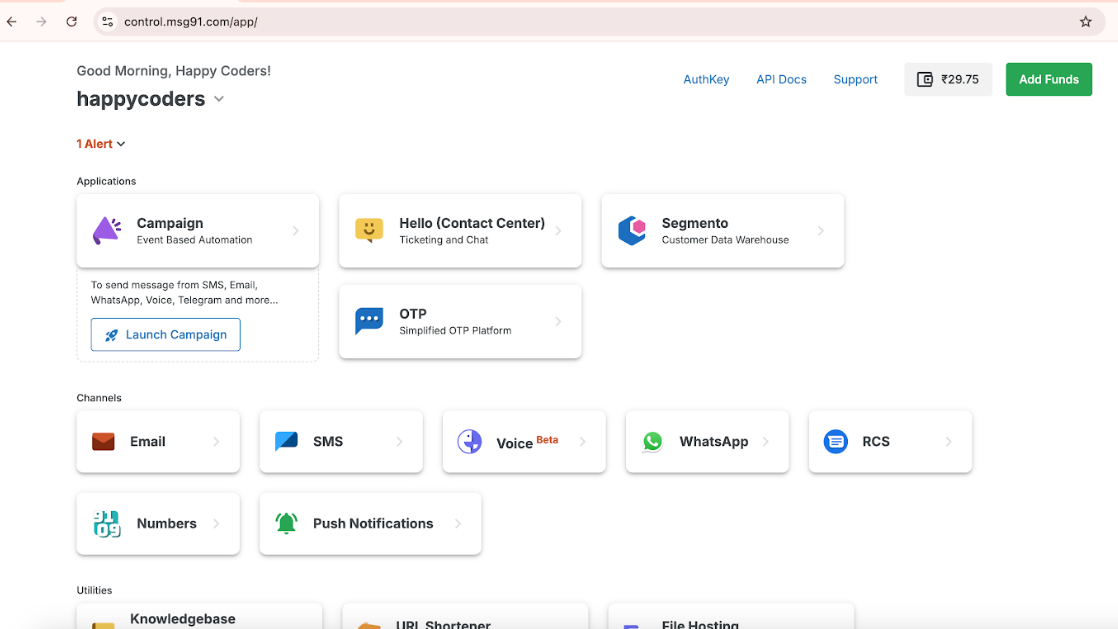The image size is (1118, 629).
Task: Click the Numbers digits icon
Action: [106, 523]
